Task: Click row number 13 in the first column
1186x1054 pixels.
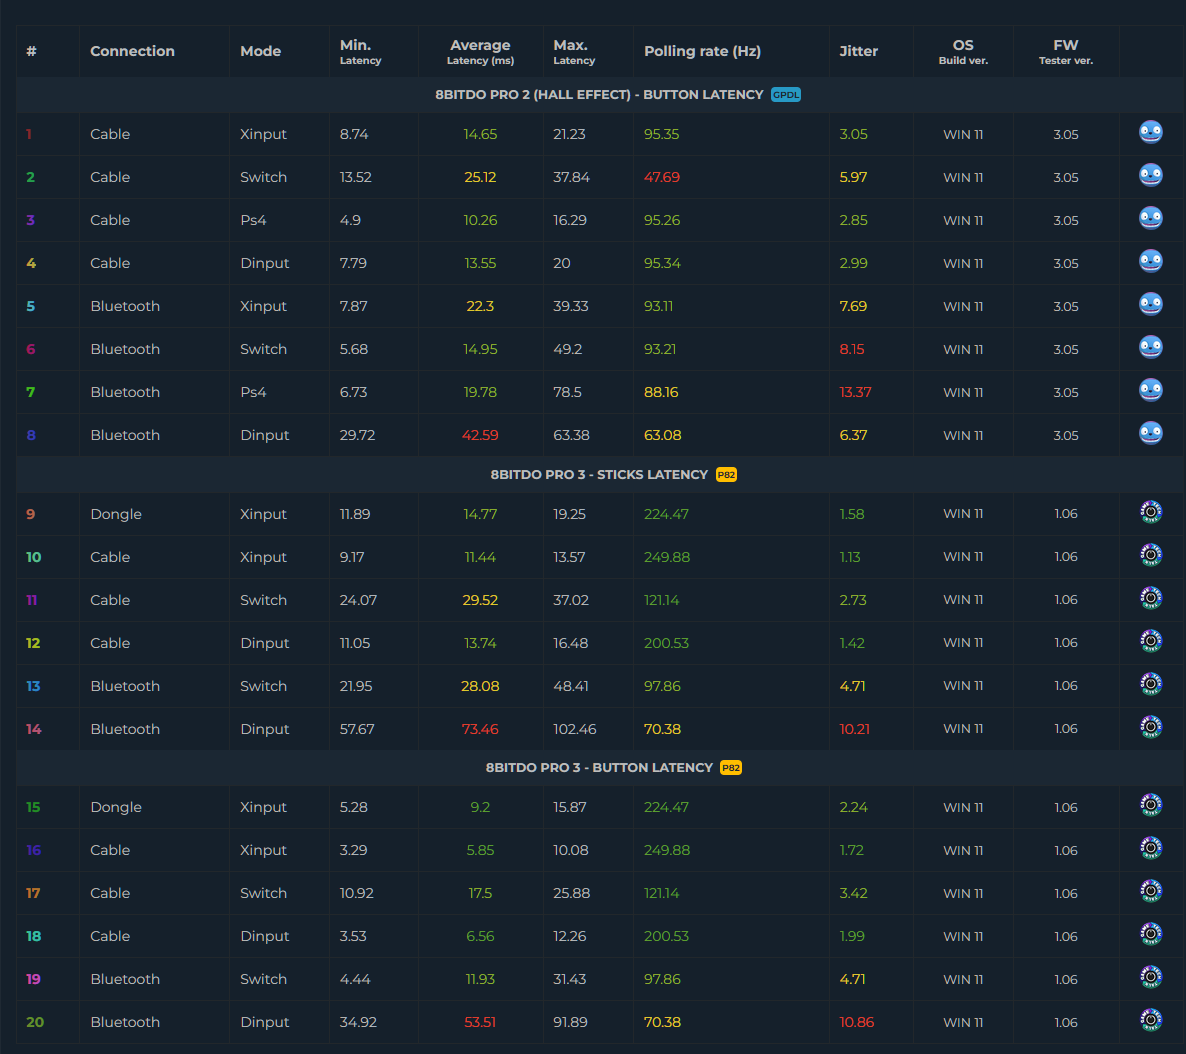Action: [x=33, y=687]
